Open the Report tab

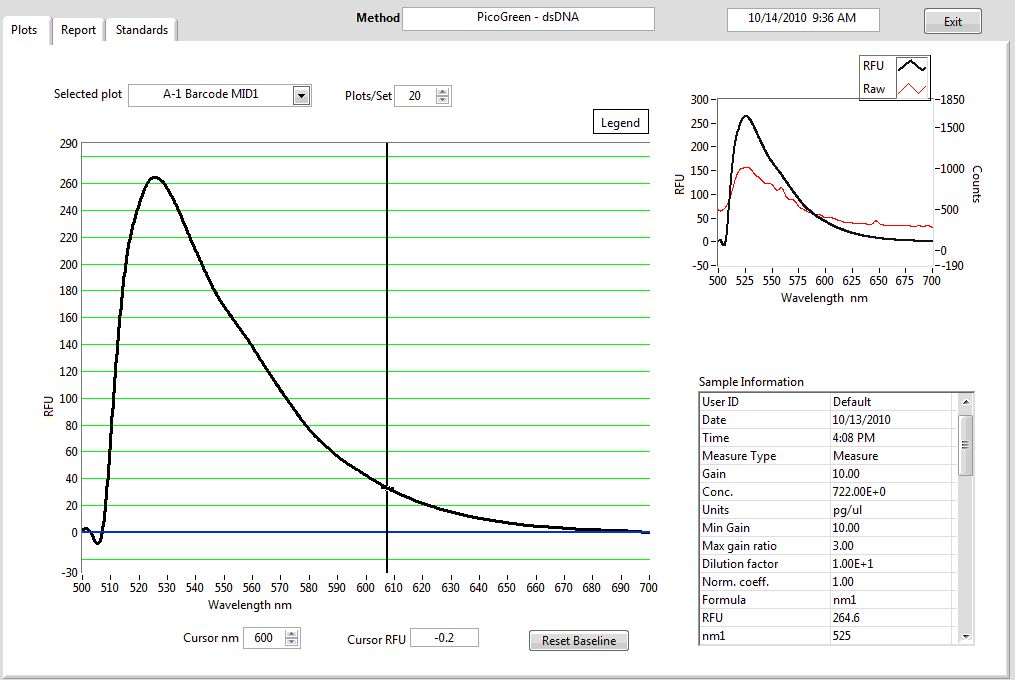78,30
